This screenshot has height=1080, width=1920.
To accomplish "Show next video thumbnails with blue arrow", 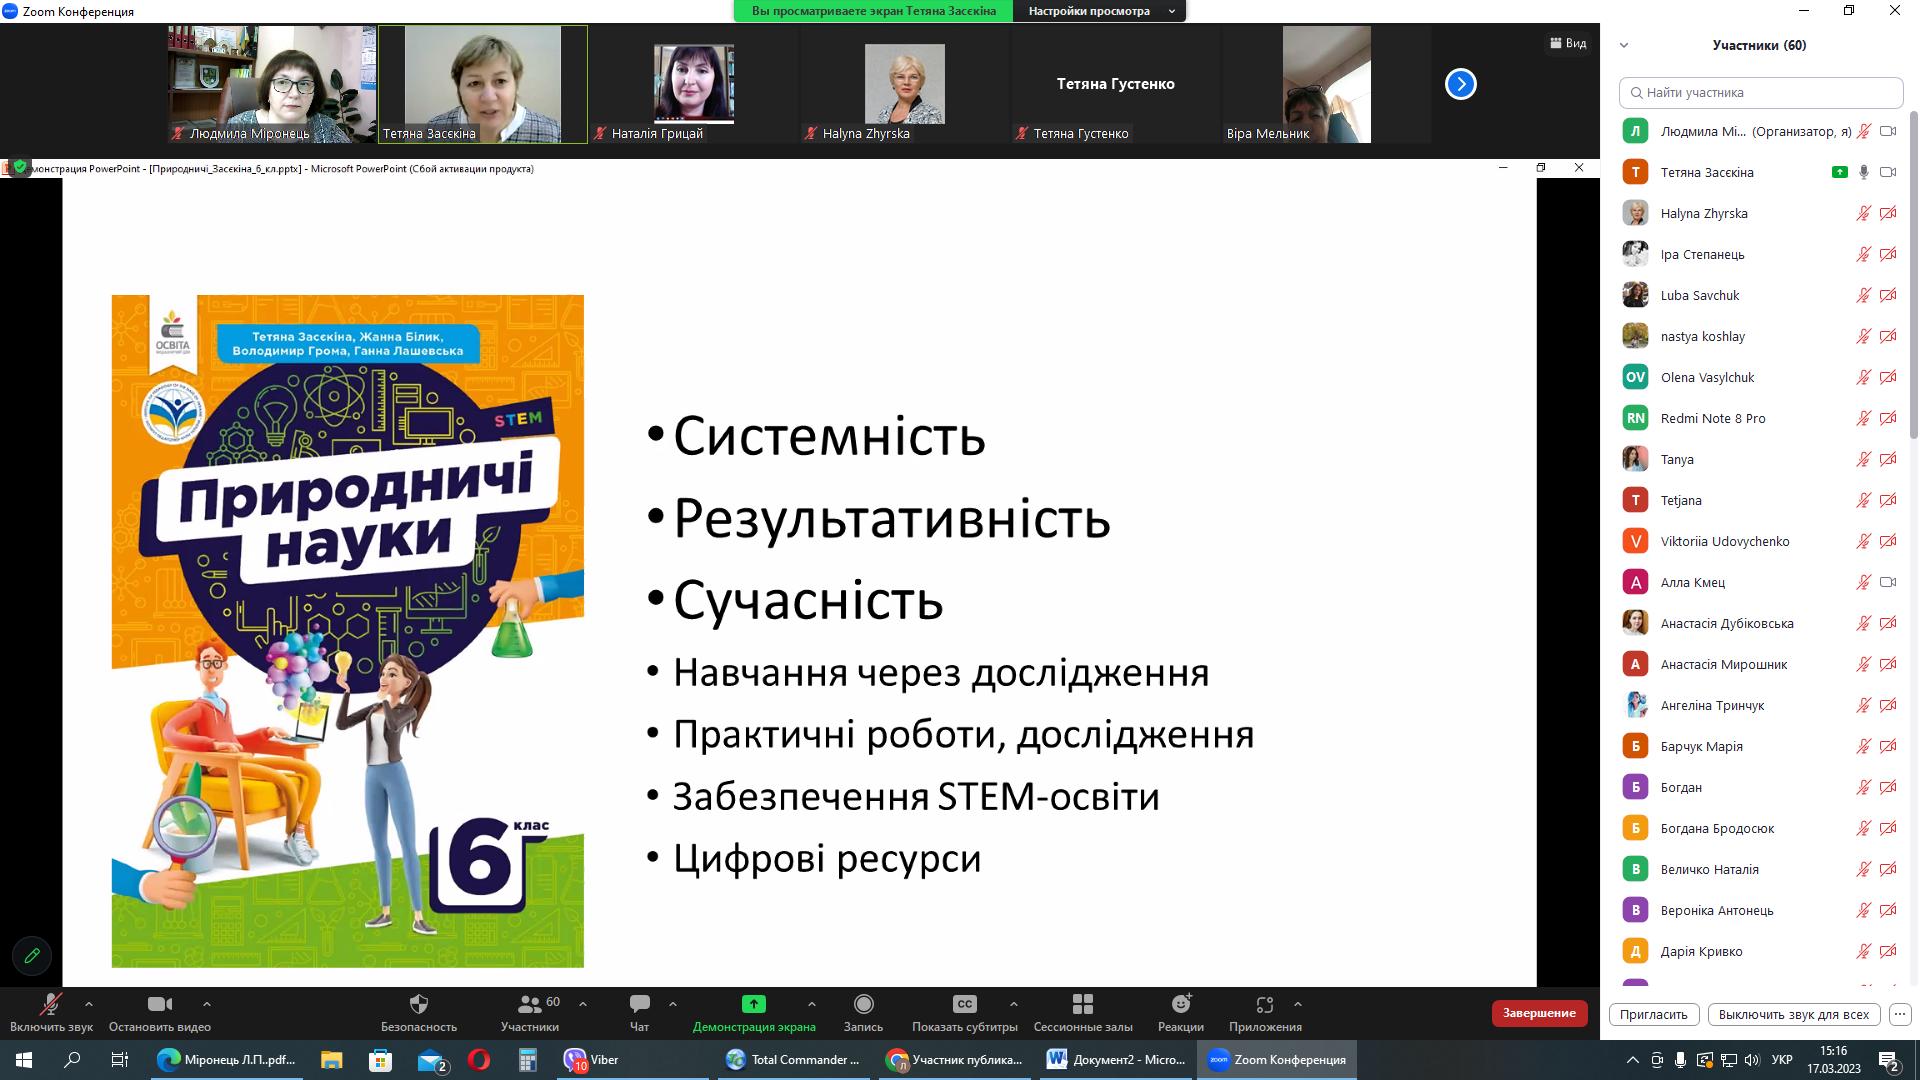I will click(1460, 84).
